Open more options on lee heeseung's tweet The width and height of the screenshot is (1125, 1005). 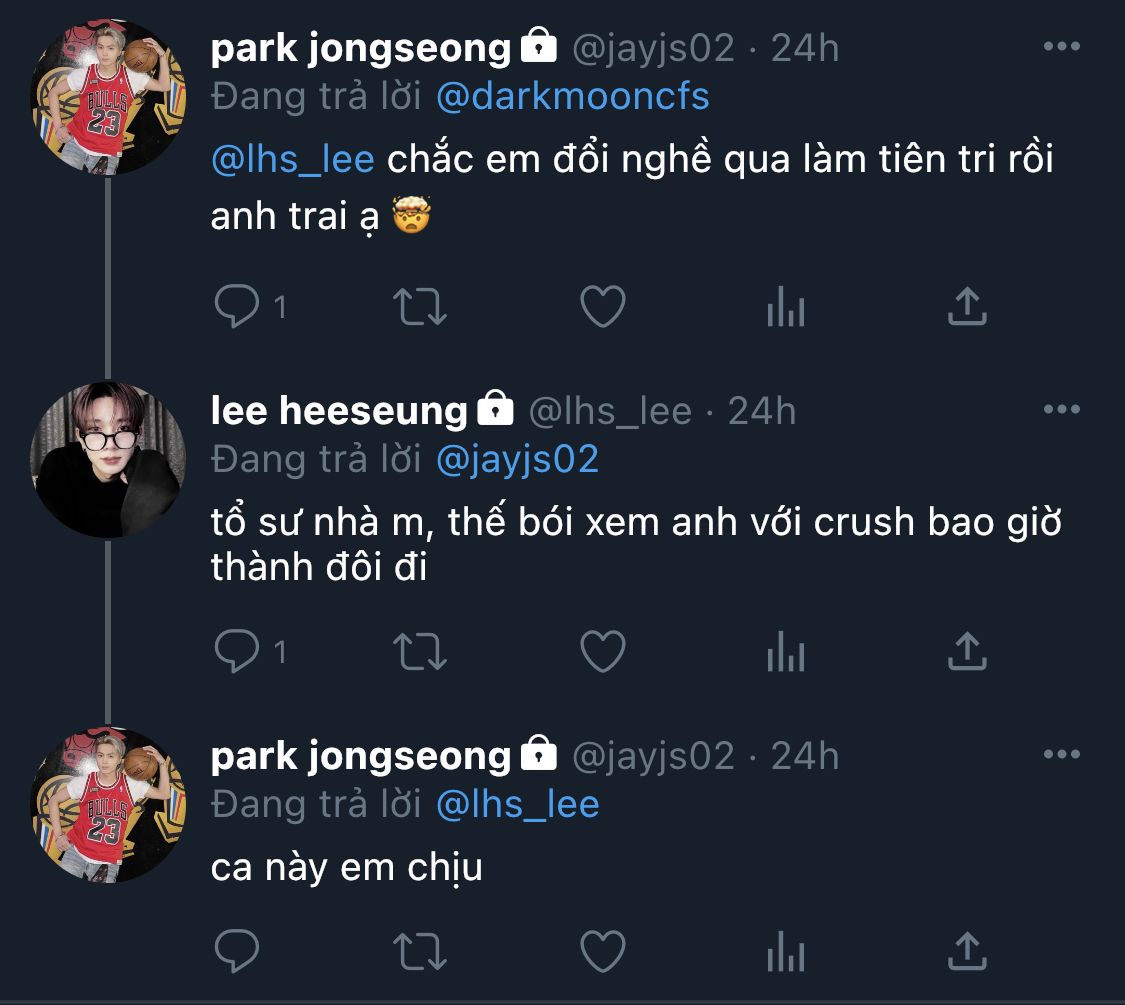point(1061,410)
